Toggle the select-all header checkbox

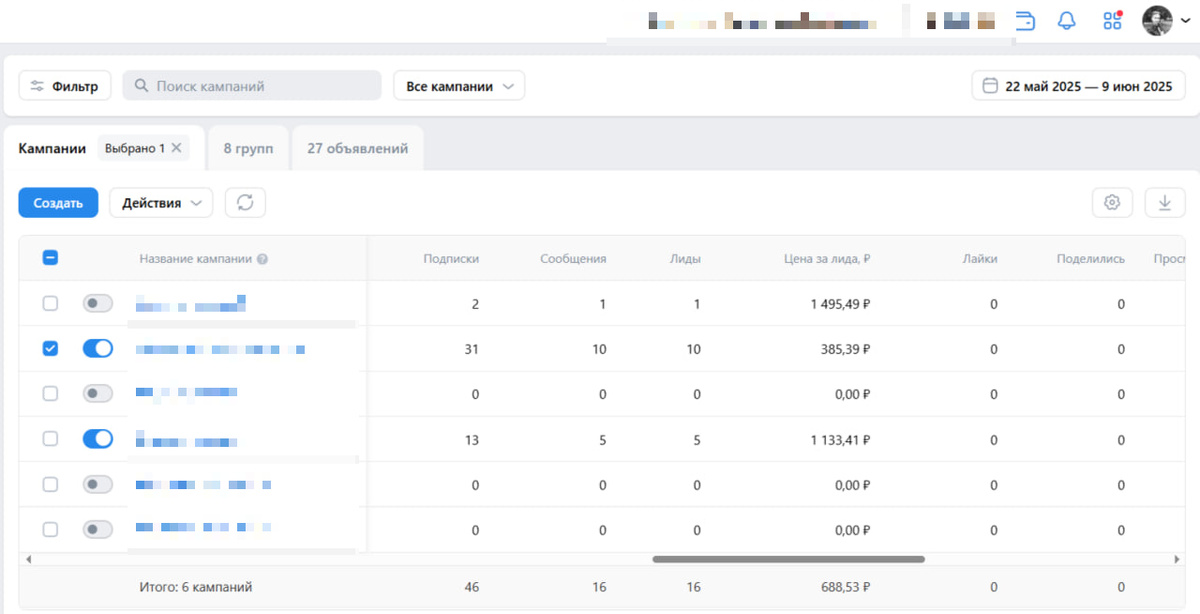pyautogui.click(x=50, y=258)
